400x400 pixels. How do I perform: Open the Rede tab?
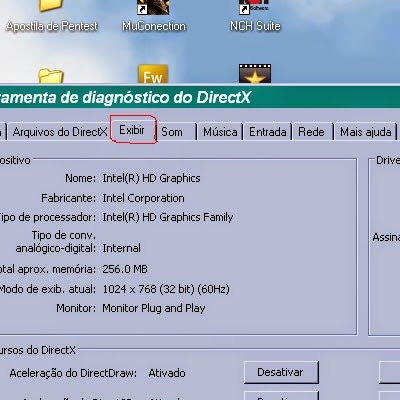(313, 132)
